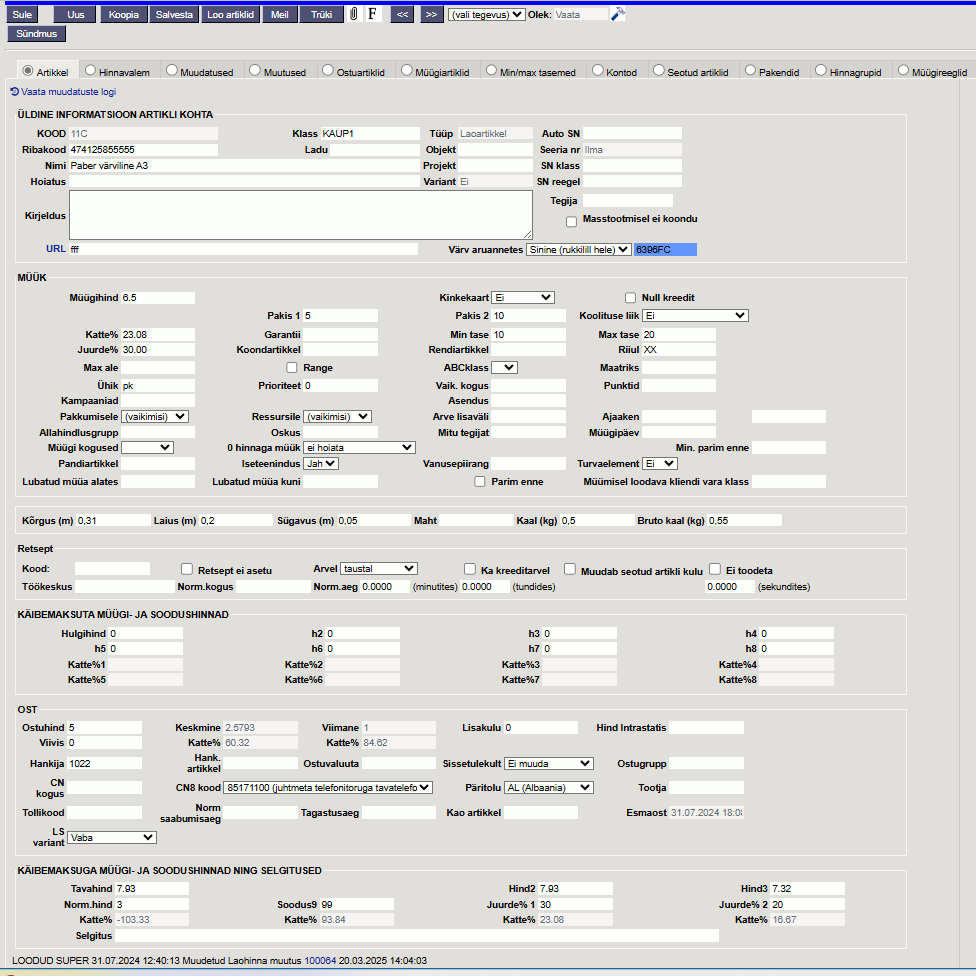Go to previous article with << button
Screen dimensions: 976x976
tap(402, 15)
